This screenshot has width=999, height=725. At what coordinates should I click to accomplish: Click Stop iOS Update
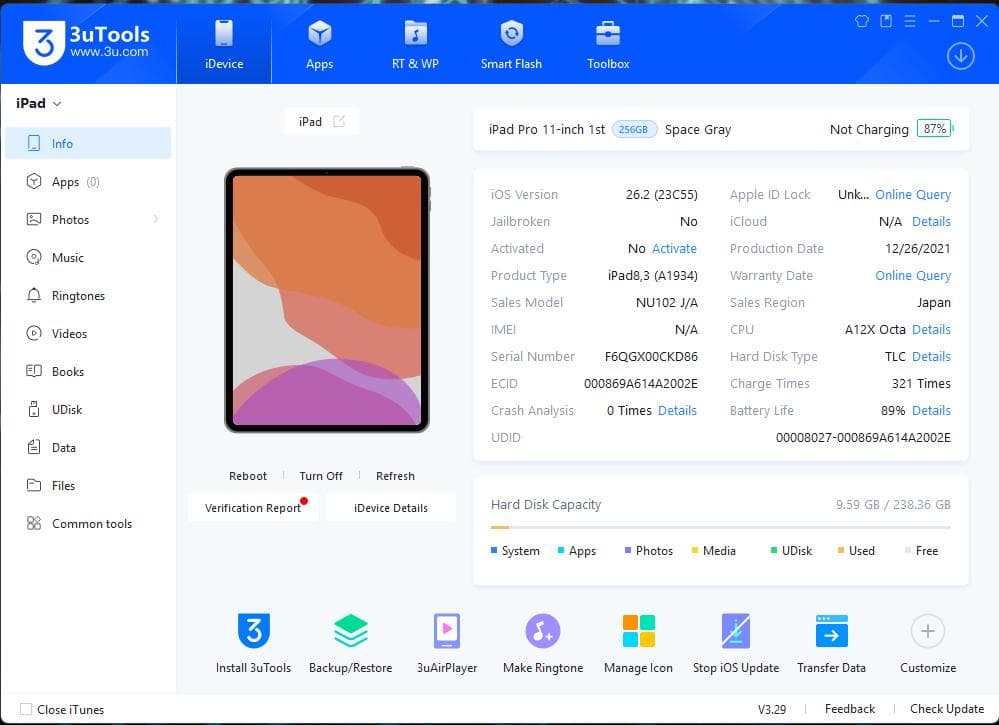(x=736, y=640)
